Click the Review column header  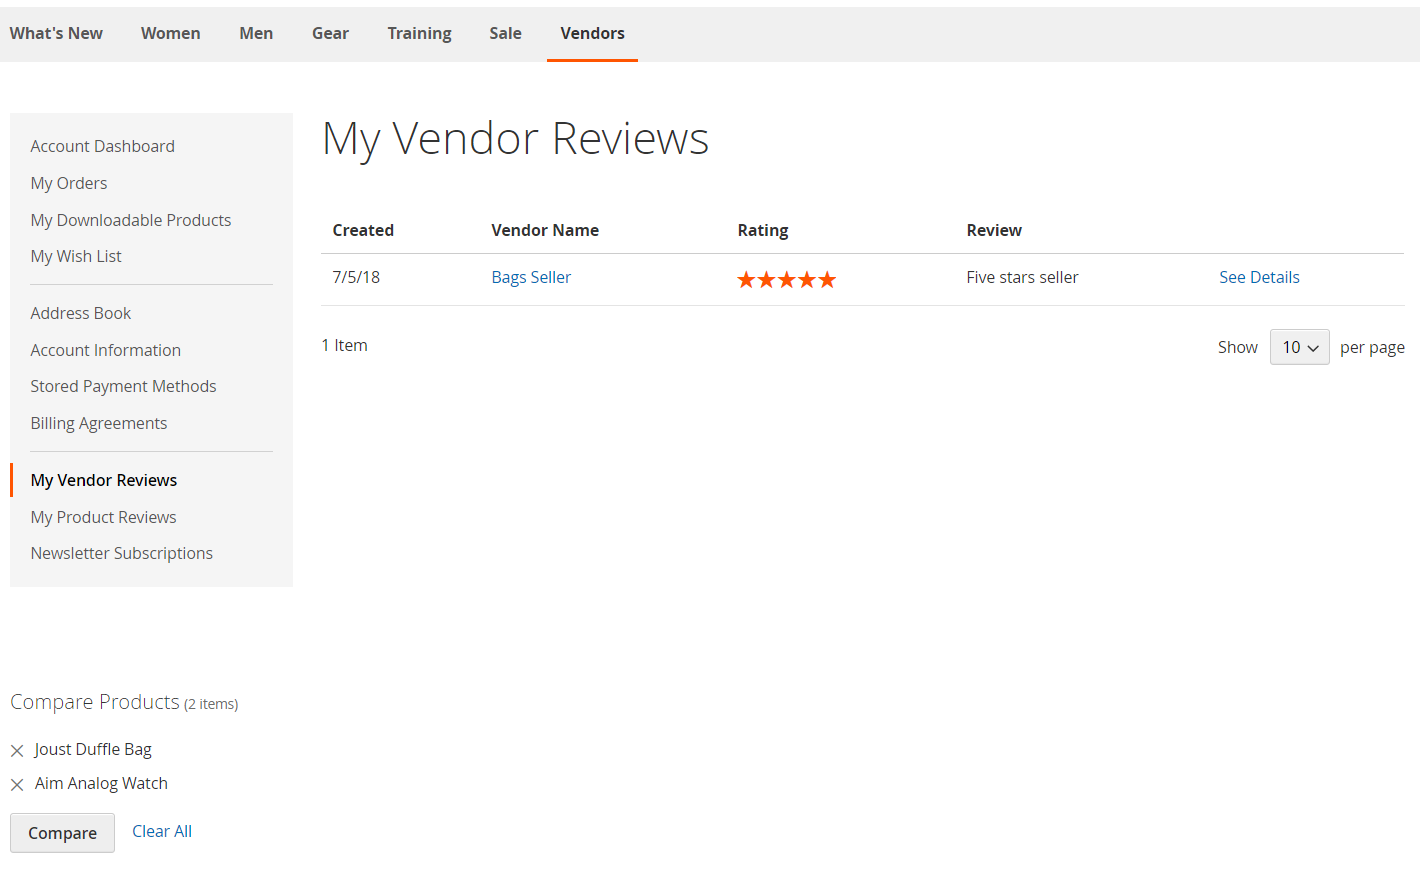click(x=994, y=230)
